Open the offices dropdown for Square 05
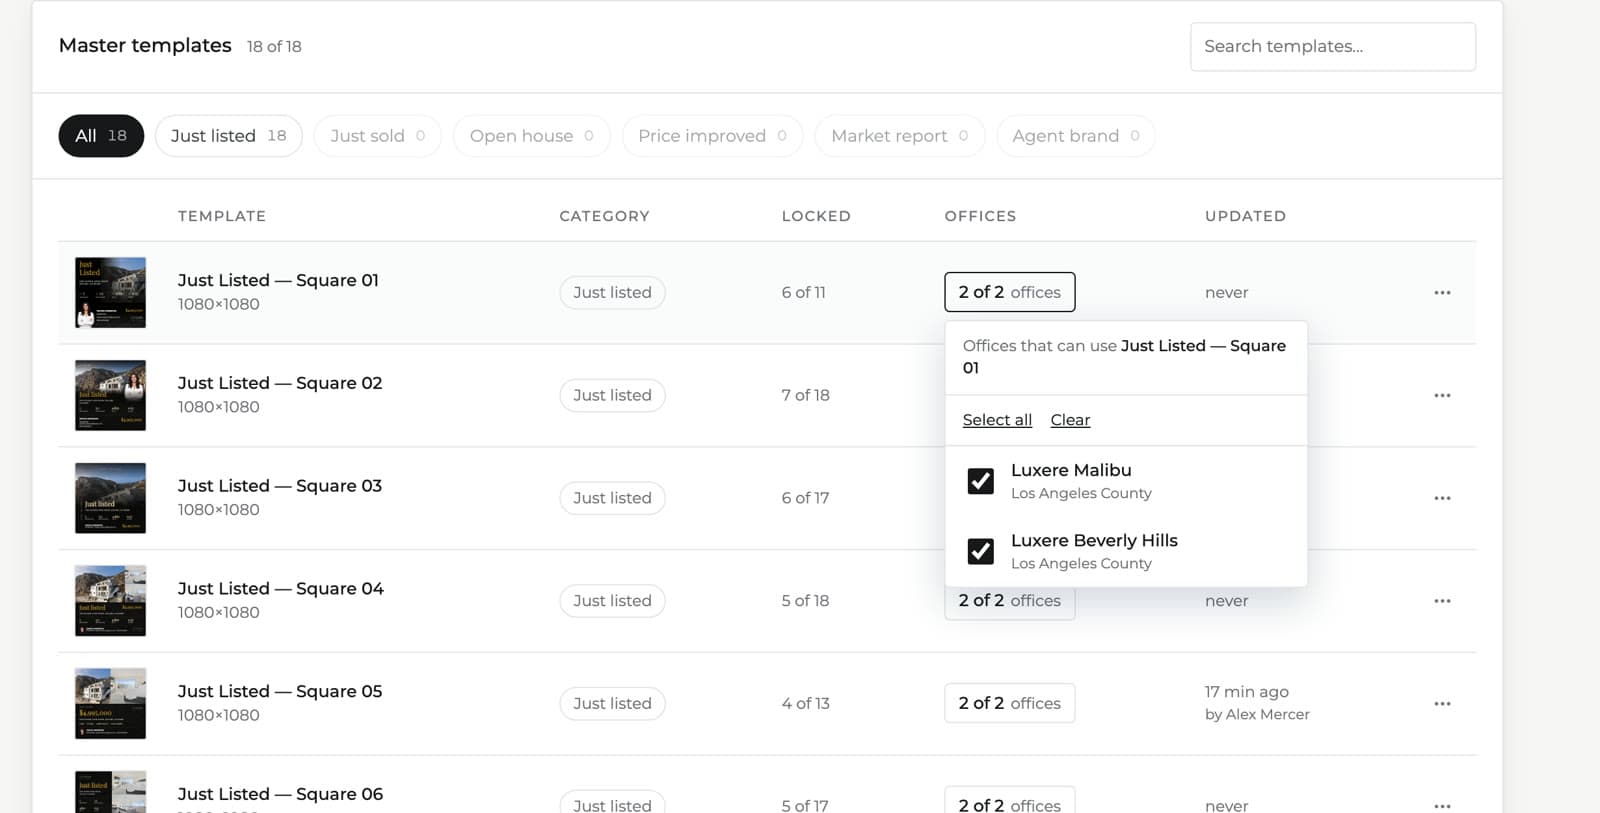 (1010, 703)
